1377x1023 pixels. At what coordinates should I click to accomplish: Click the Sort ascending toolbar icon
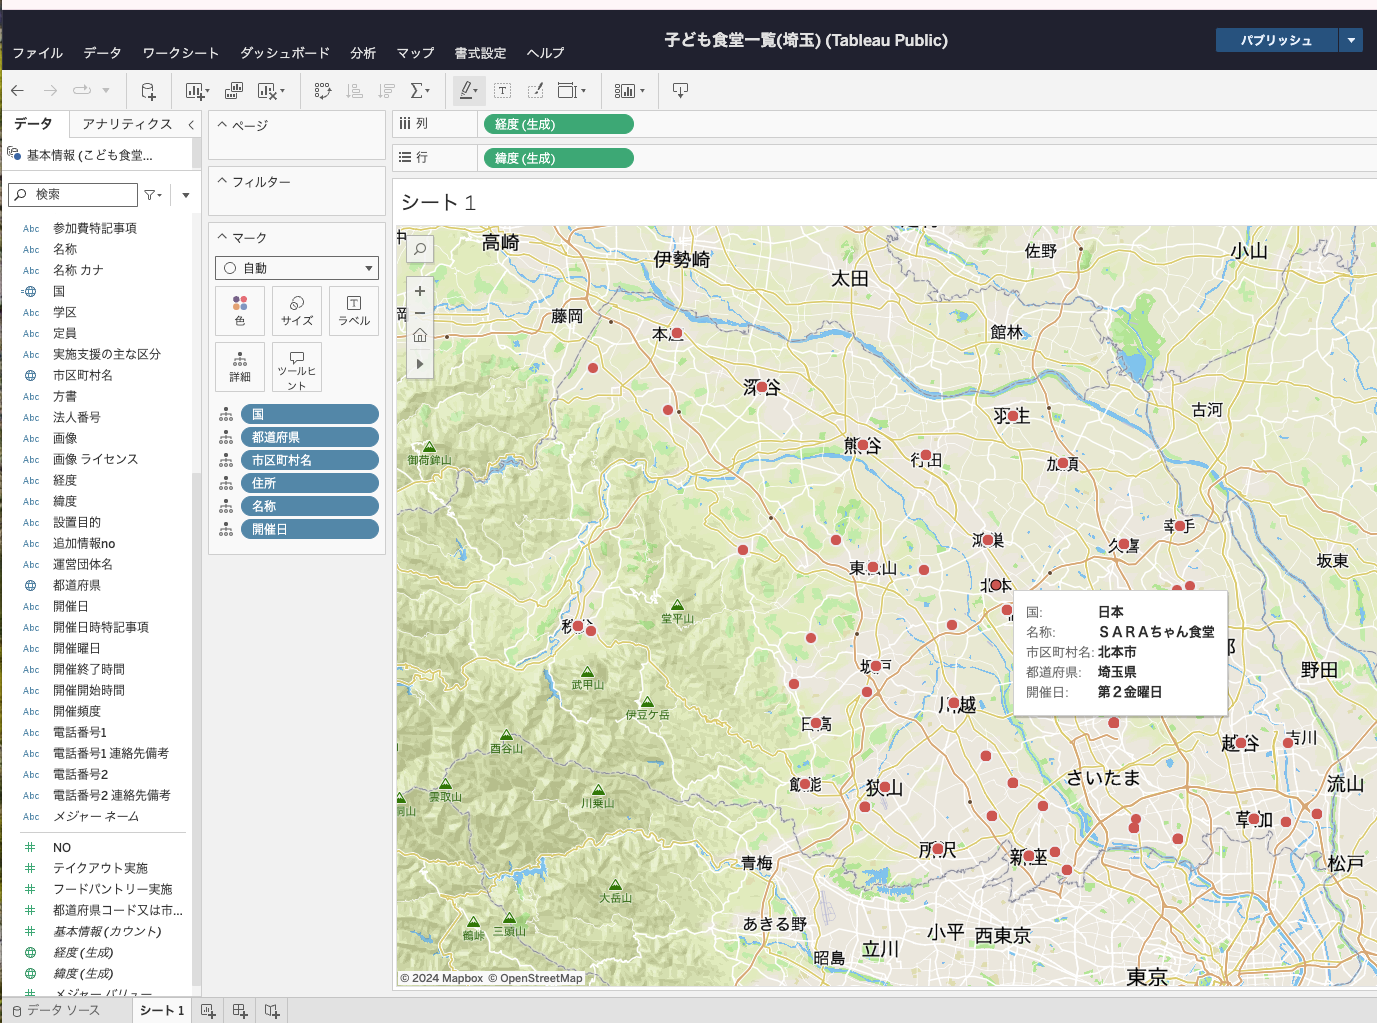[354, 91]
